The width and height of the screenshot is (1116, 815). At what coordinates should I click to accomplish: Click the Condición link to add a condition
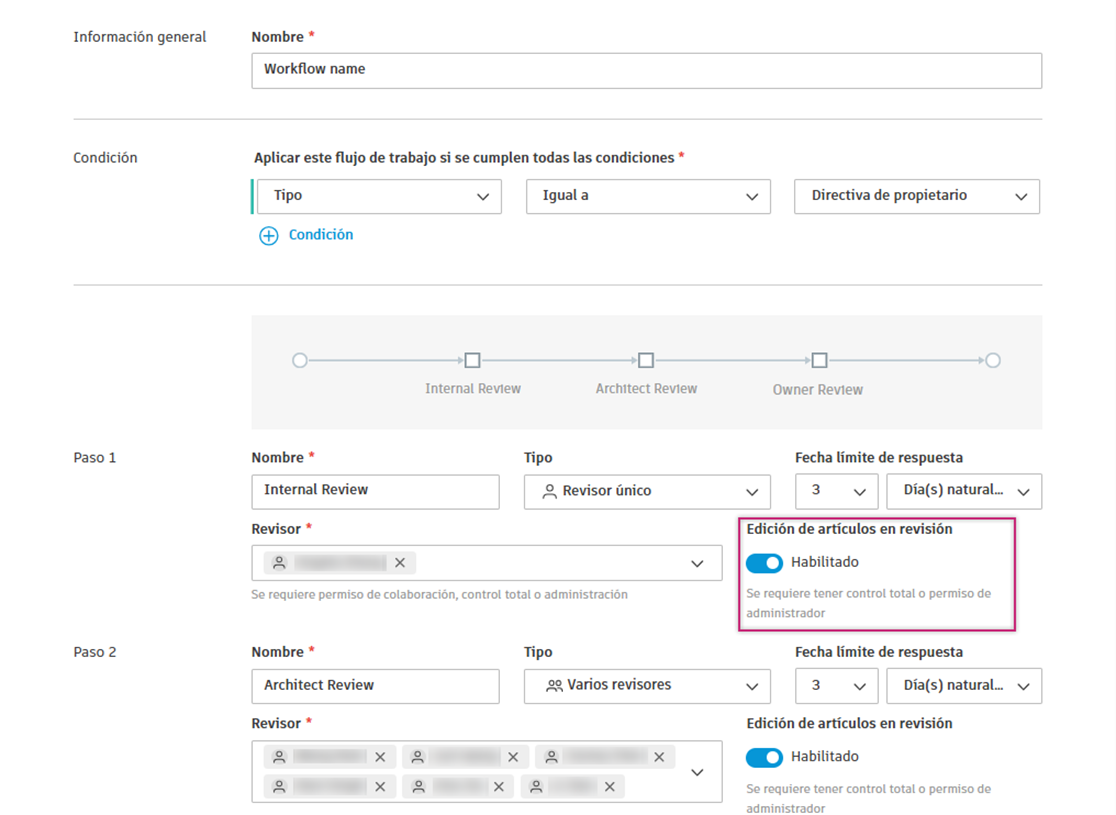(320, 234)
